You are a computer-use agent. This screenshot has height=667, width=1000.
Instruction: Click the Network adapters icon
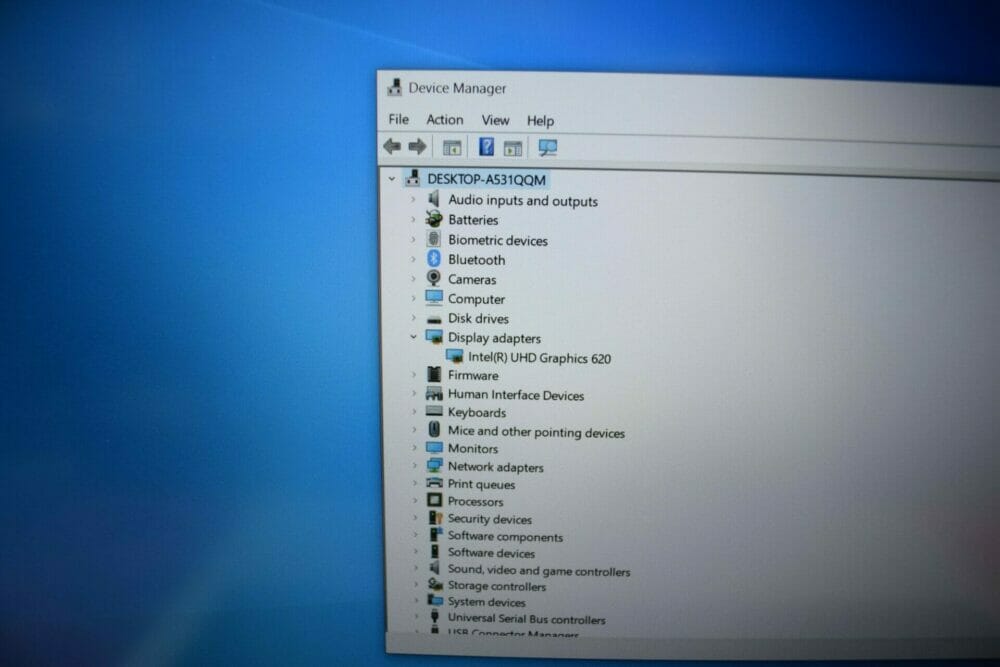pyautogui.click(x=434, y=465)
